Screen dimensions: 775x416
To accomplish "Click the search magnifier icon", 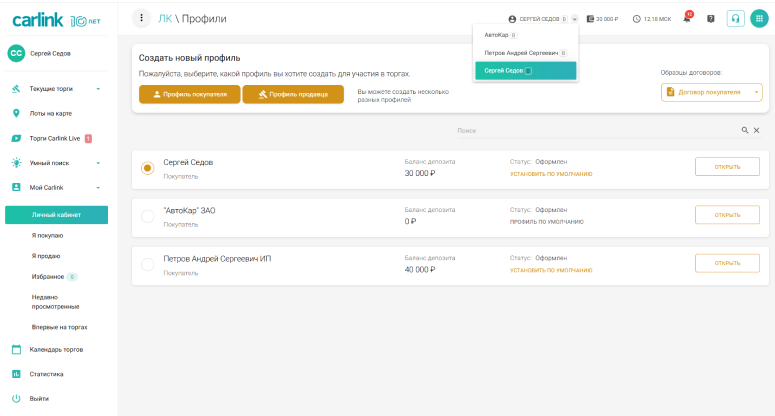I will (x=744, y=131).
